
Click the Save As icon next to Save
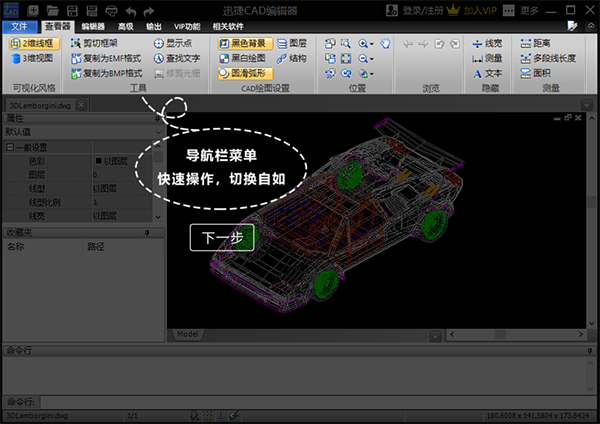pos(92,11)
